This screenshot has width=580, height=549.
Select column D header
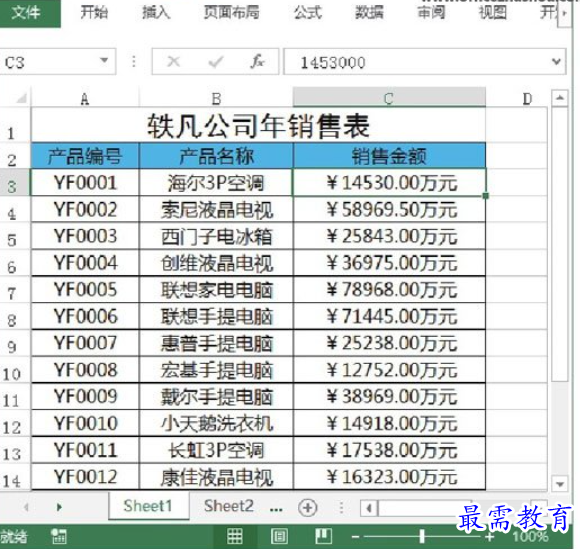click(x=527, y=98)
